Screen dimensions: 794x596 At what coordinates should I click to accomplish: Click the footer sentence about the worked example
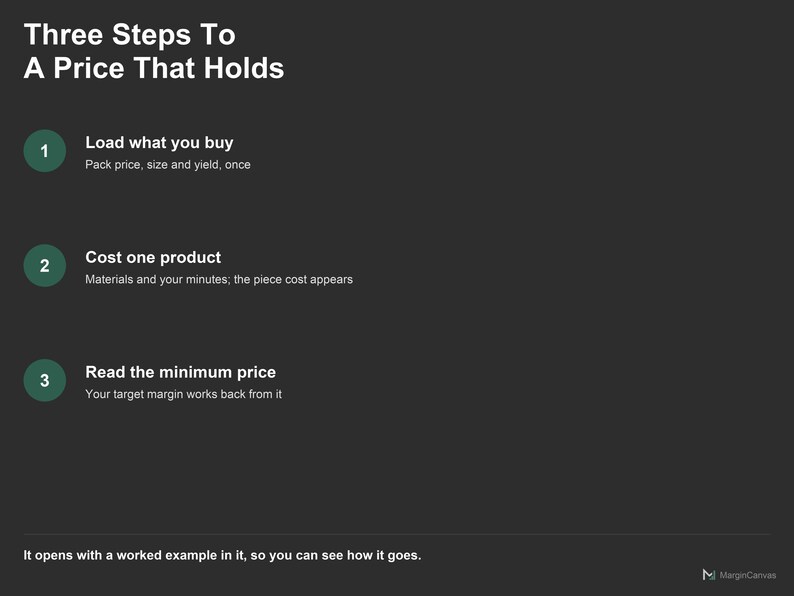(222, 555)
